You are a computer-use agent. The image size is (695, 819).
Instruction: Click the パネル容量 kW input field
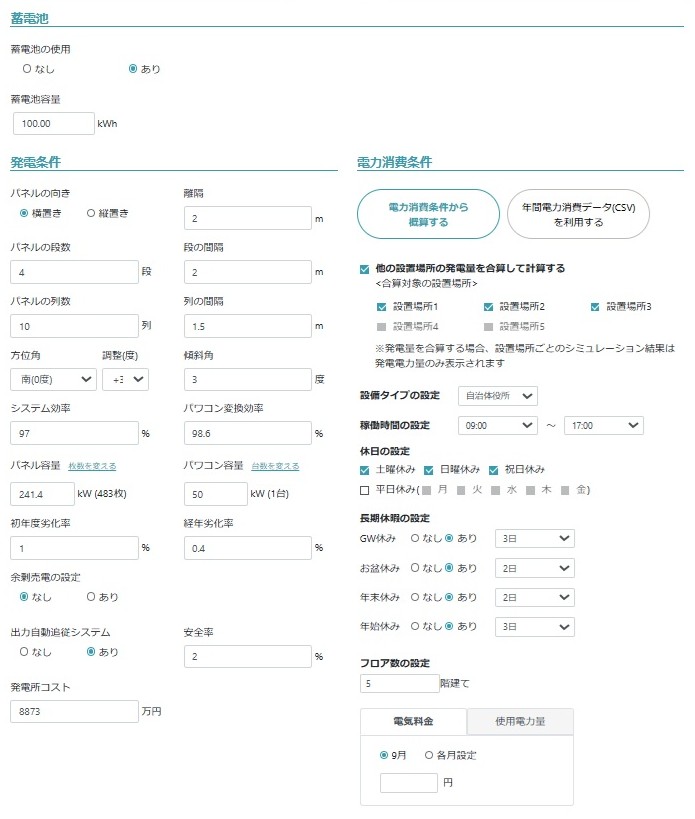click(x=42, y=494)
